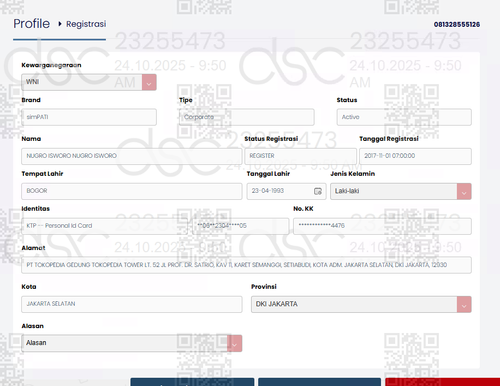Screen dimensions: 500x386
Task: Click the masked identity number field
Action: [241, 226]
